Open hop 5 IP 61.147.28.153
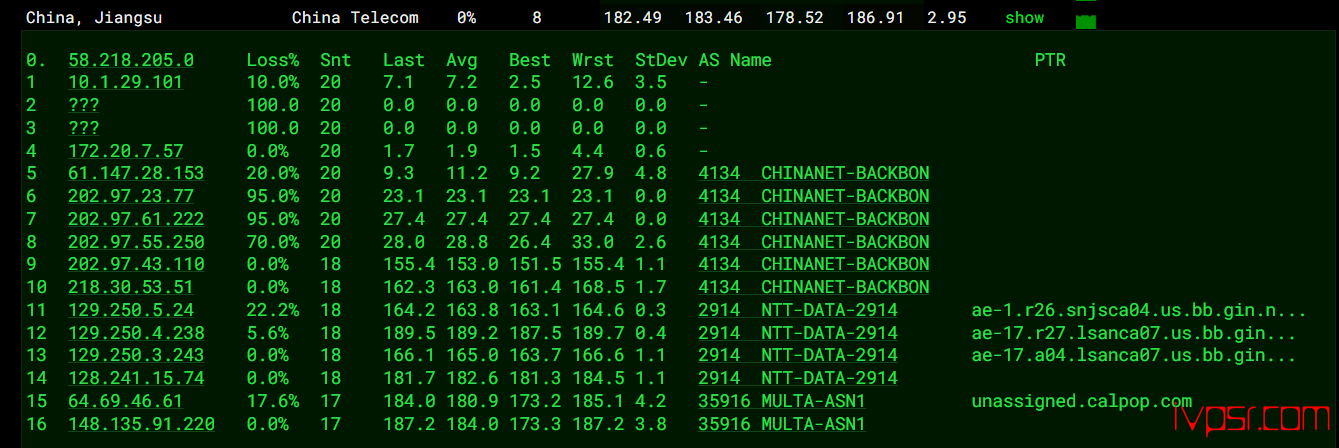This screenshot has width=1339, height=448. click(136, 174)
